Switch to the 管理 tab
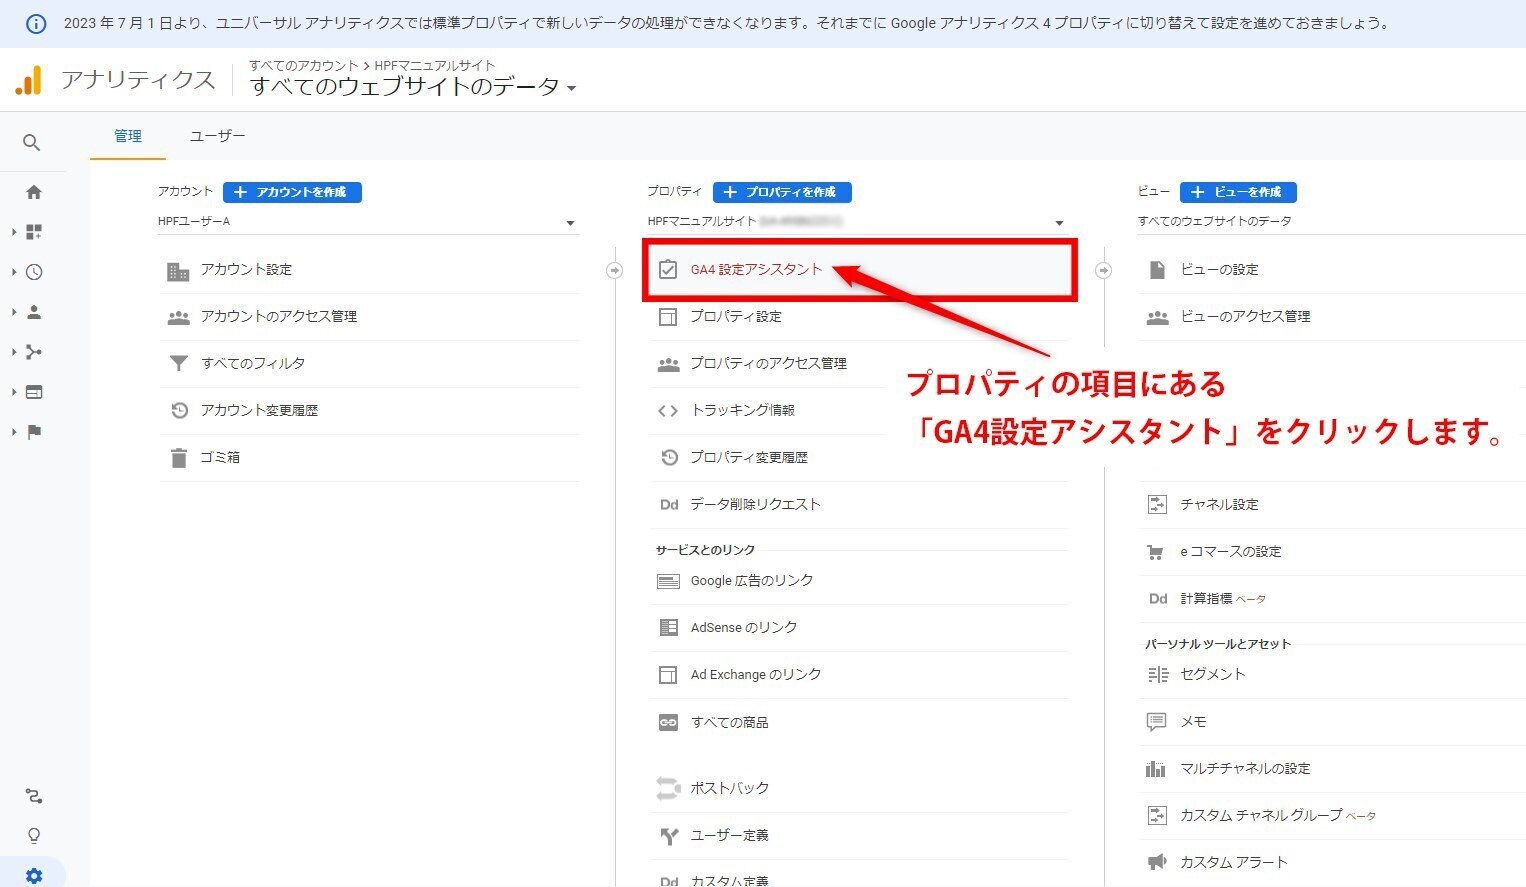Screen dimensions: 1526x887 128,136
